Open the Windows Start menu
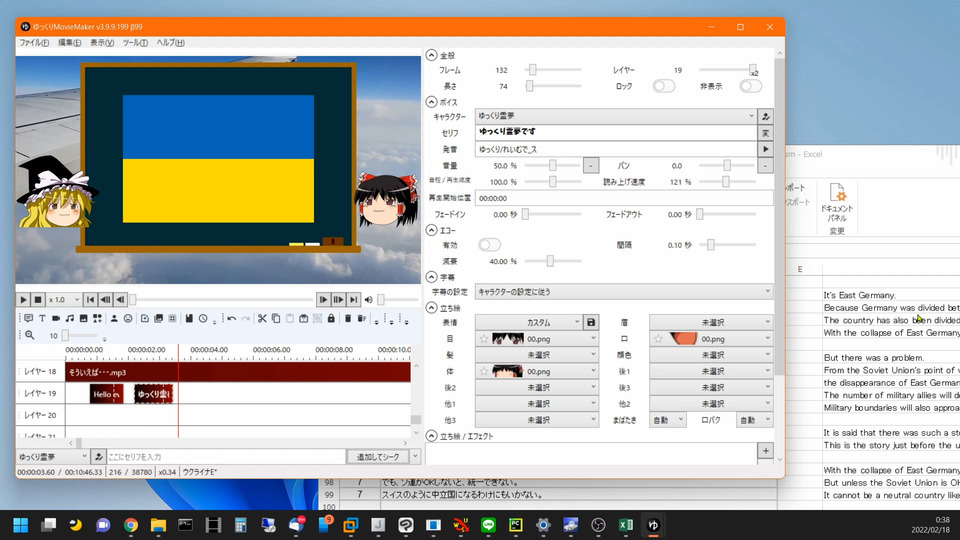This screenshot has width=960, height=540. pyautogui.click(x=20, y=525)
